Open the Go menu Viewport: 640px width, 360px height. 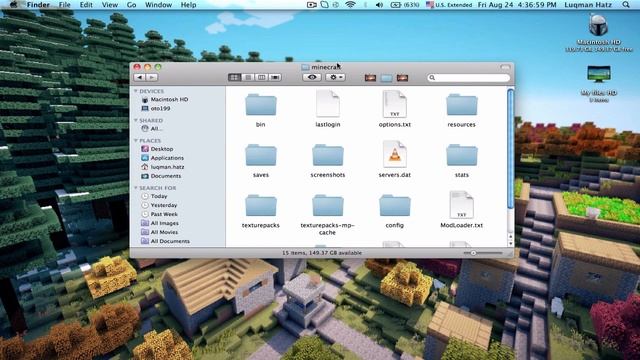(131, 5)
